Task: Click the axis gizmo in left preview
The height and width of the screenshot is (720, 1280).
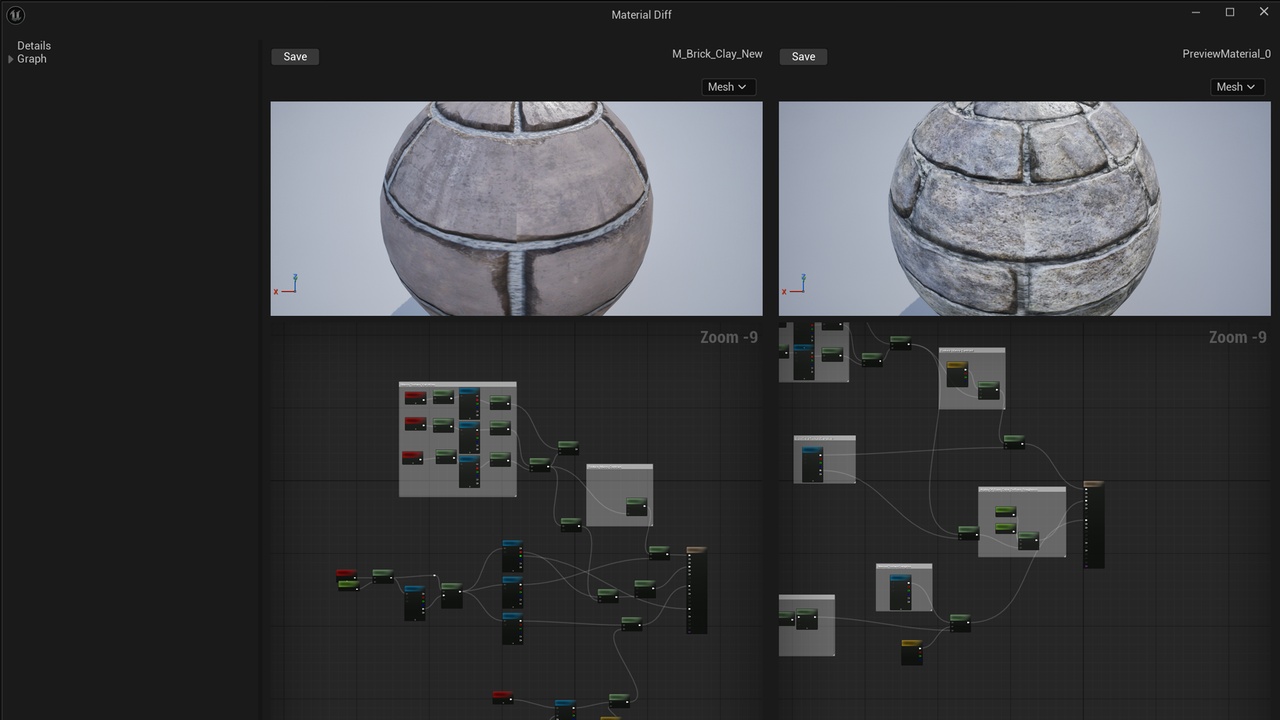Action: (286, 285)
